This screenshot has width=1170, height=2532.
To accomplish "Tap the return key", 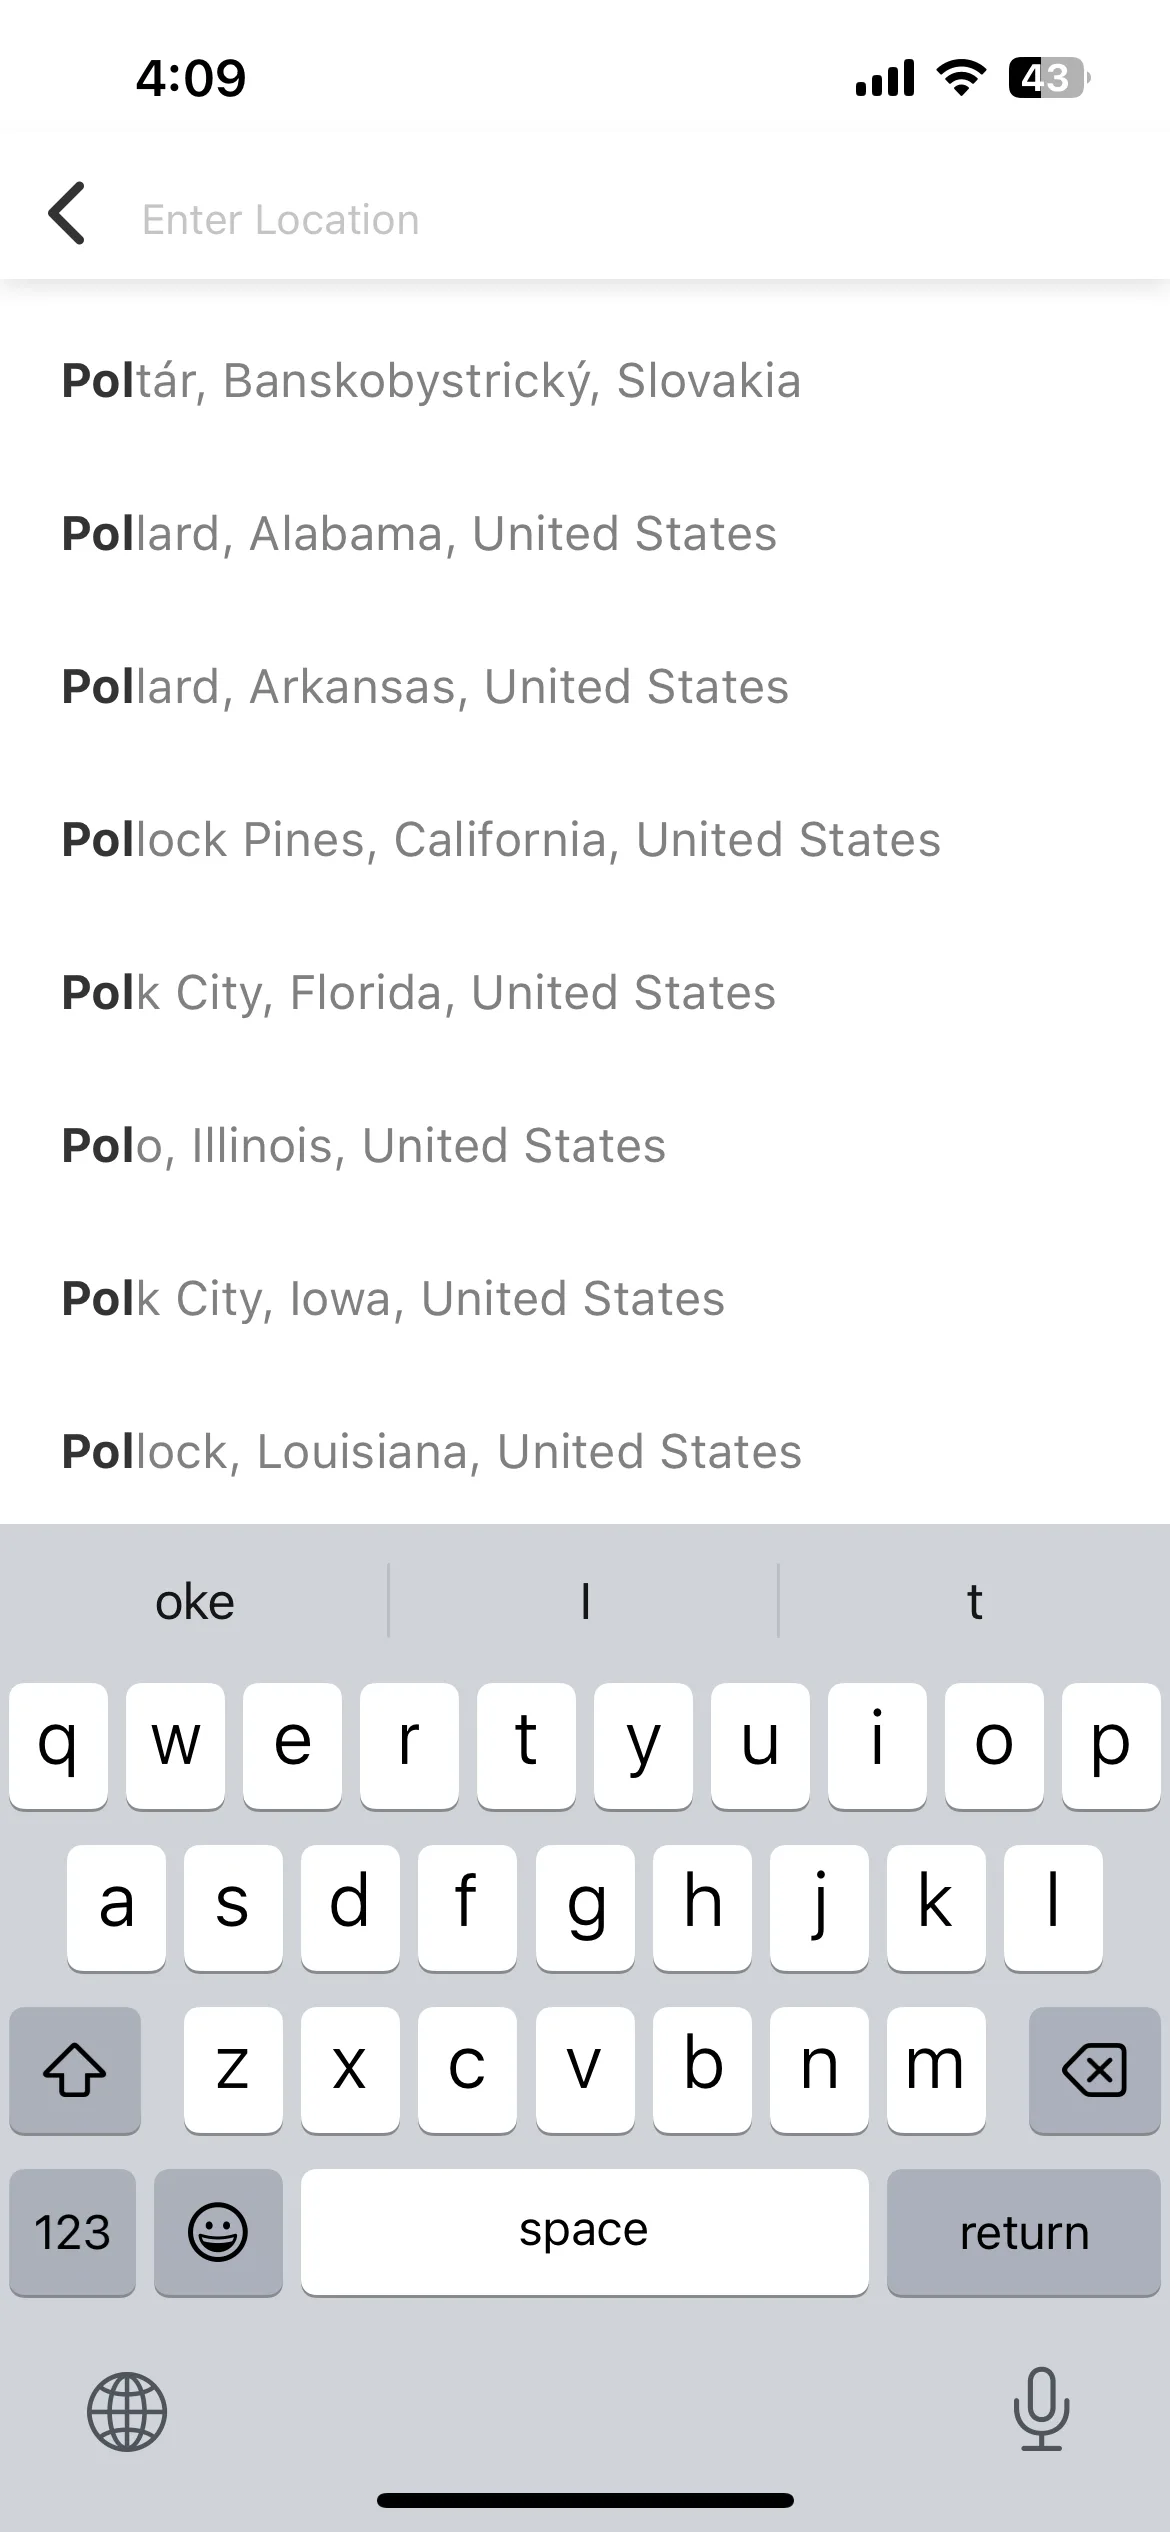I will pyautogui.click(x=1023, y=2231).
